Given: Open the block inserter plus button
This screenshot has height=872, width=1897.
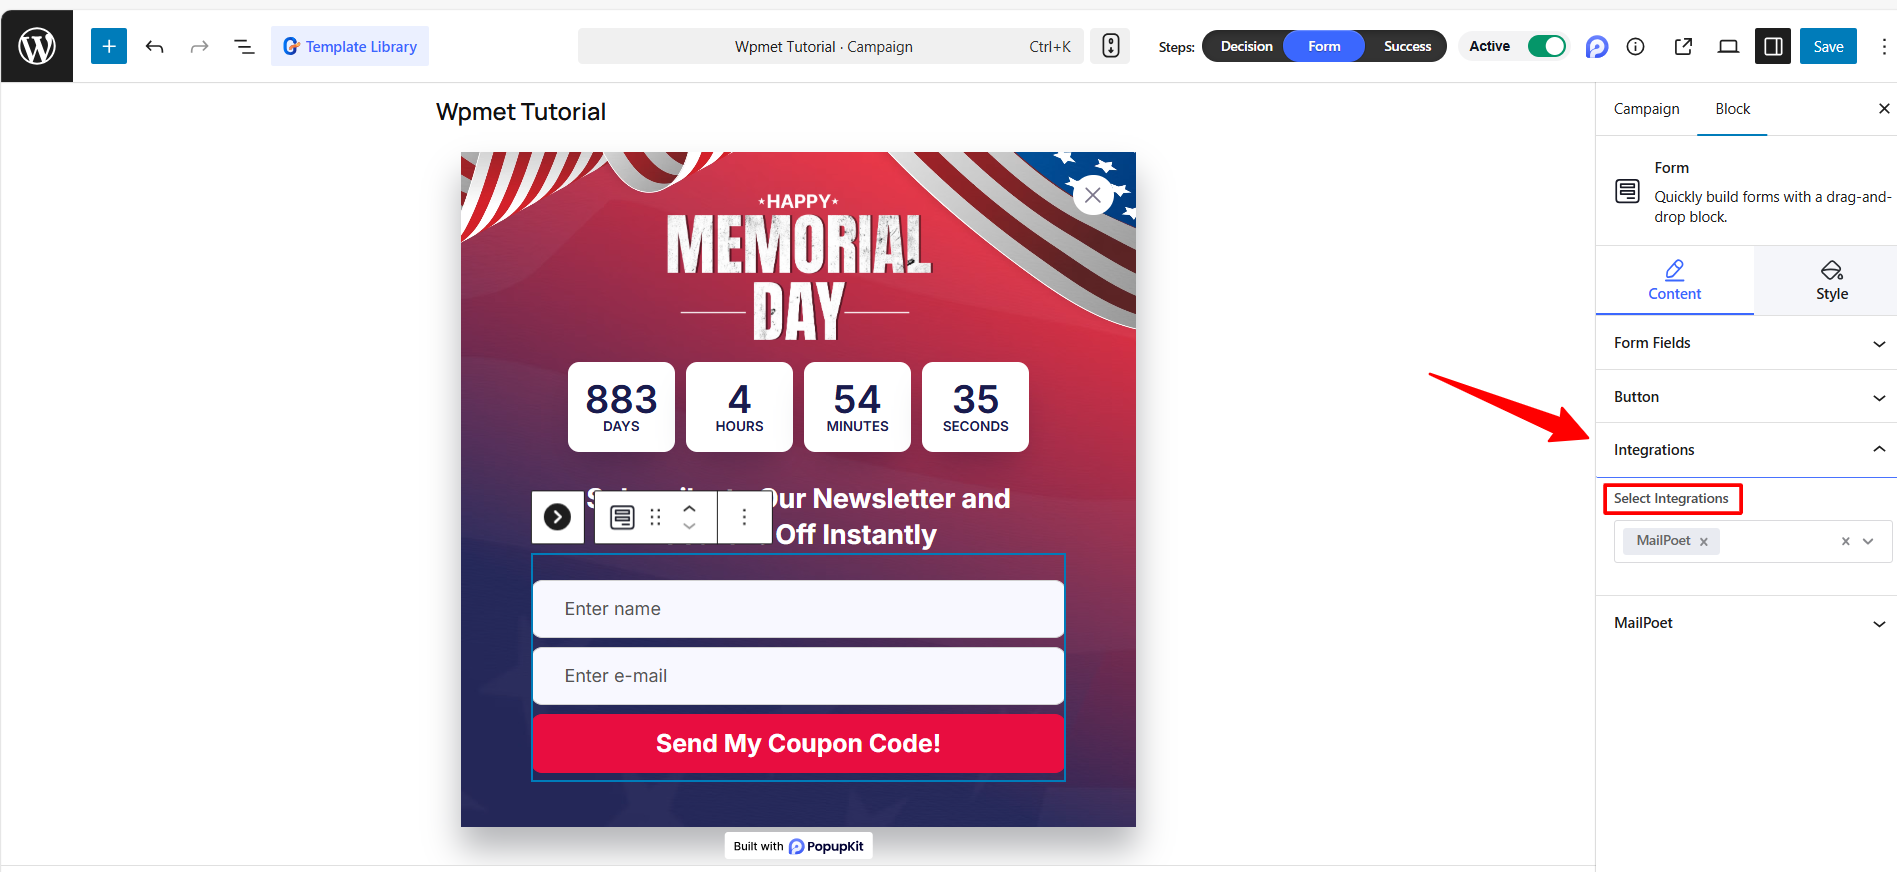Looking at the screenshot, I should [x=109, y=46].
